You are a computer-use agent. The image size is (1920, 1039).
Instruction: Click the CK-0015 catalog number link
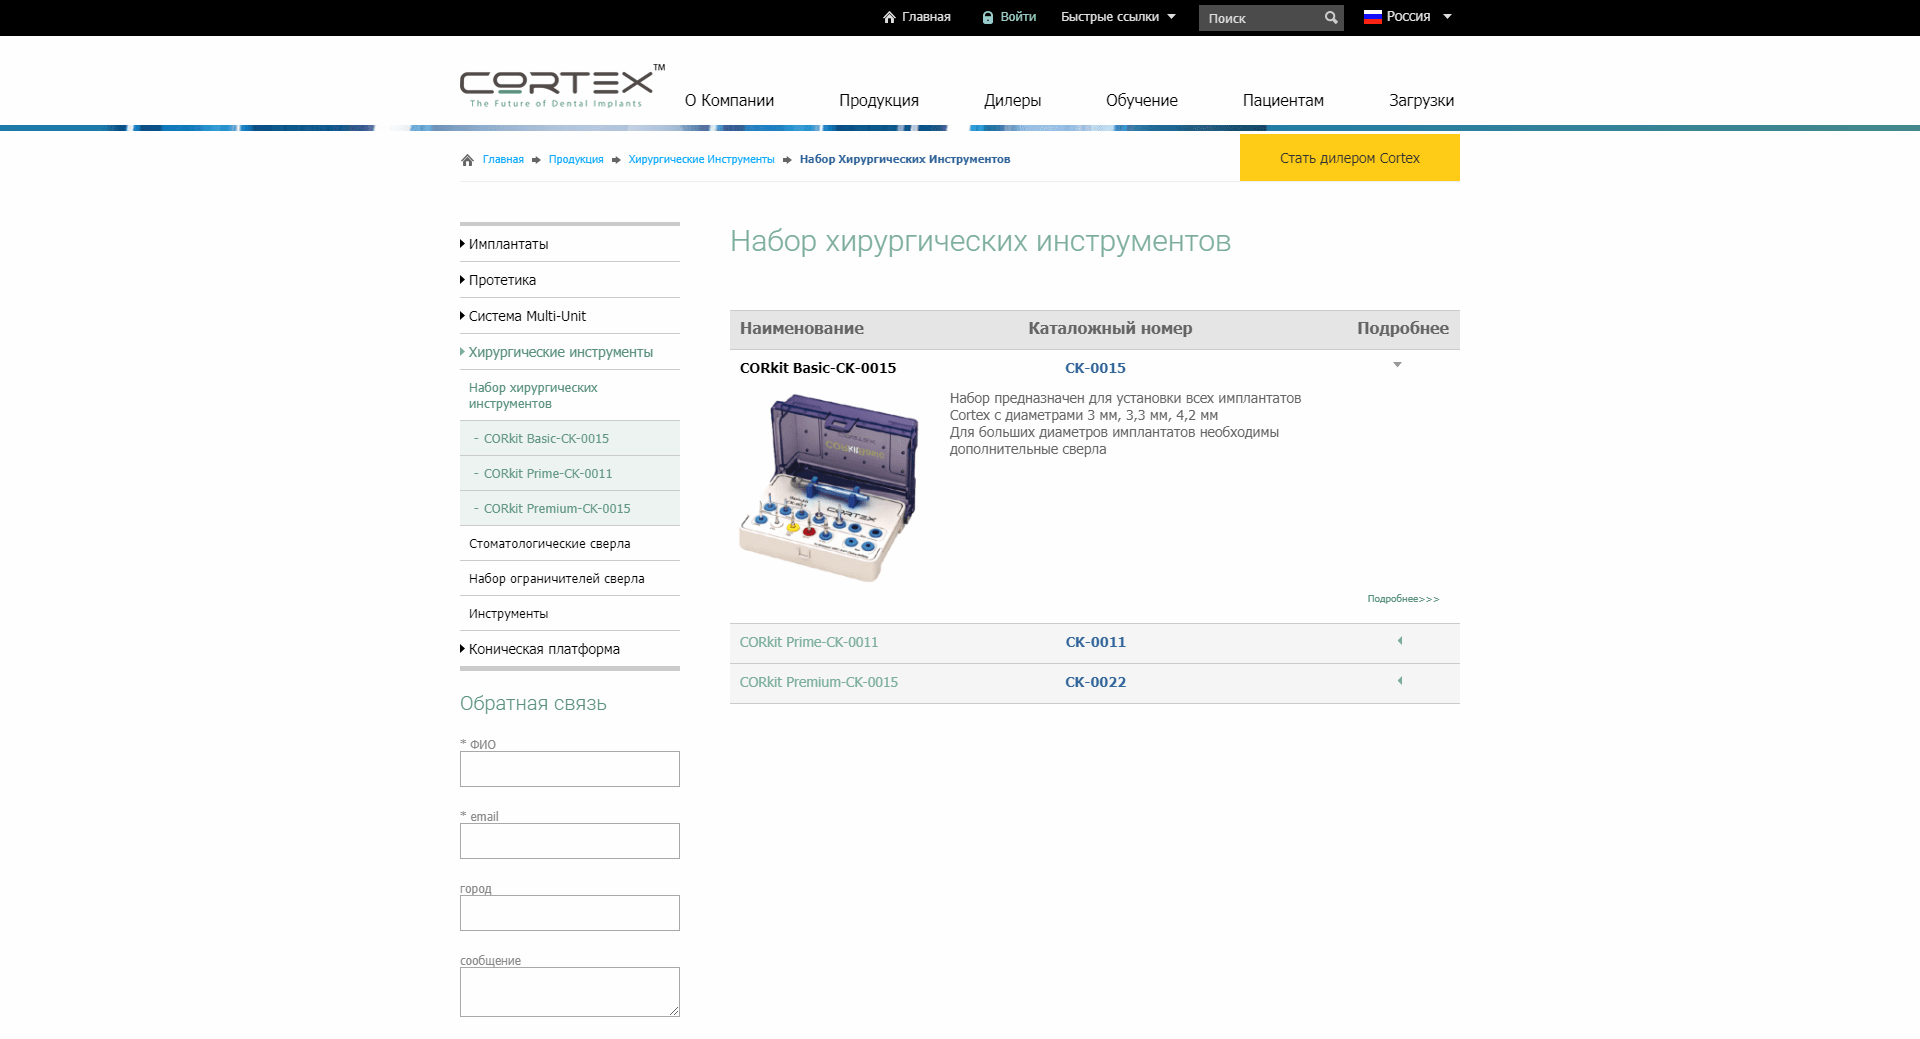click(1095, 368)
